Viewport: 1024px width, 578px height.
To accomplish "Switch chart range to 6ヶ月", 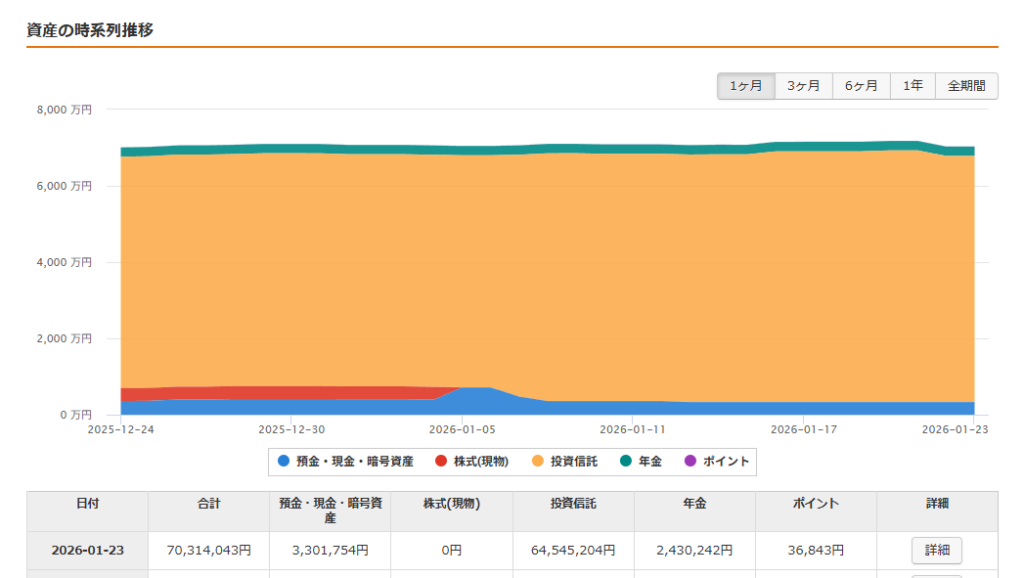I will tap(861, 86).
